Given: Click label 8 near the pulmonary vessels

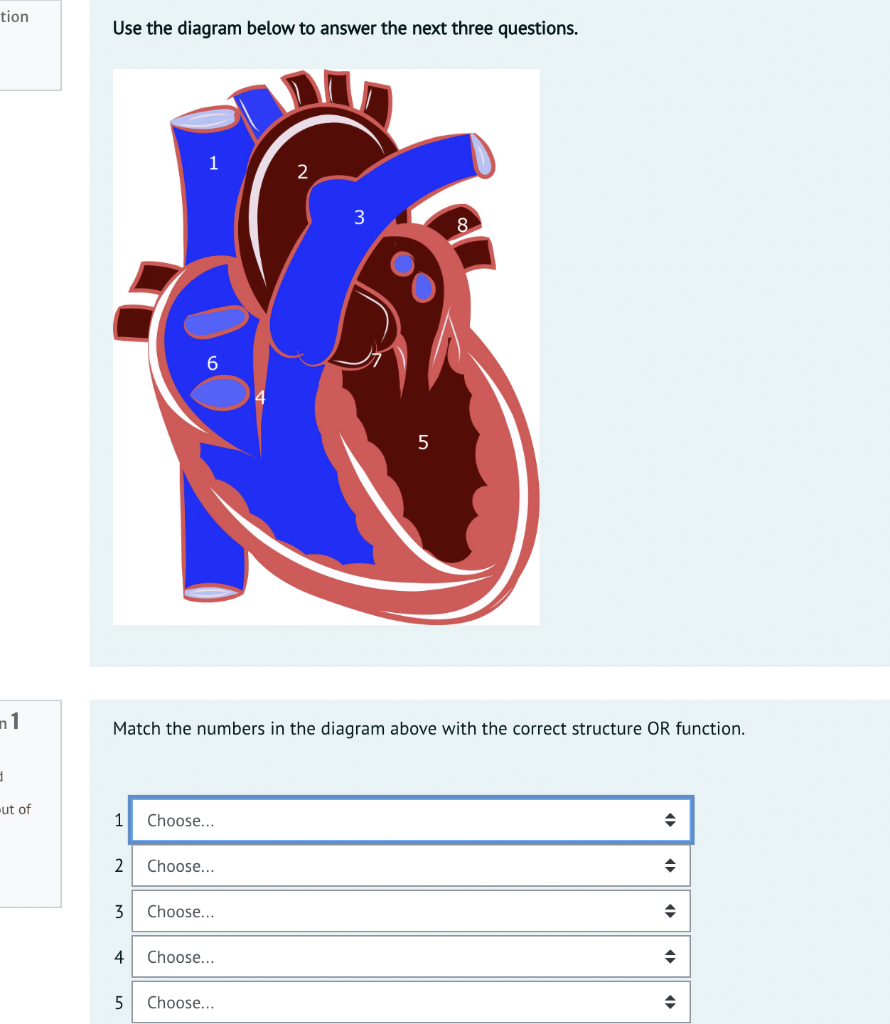Looking at the screenshot, I should tap(461, 226).
